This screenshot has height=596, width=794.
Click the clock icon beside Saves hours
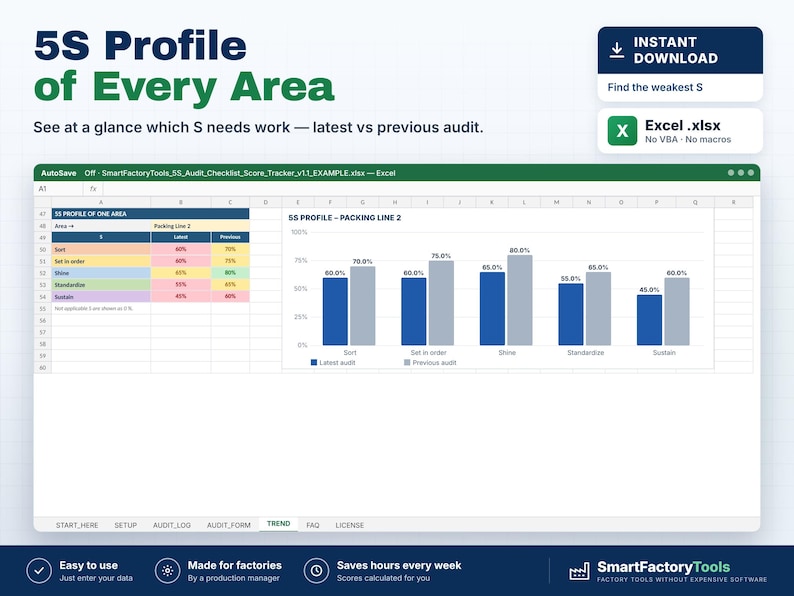[316, 571]
